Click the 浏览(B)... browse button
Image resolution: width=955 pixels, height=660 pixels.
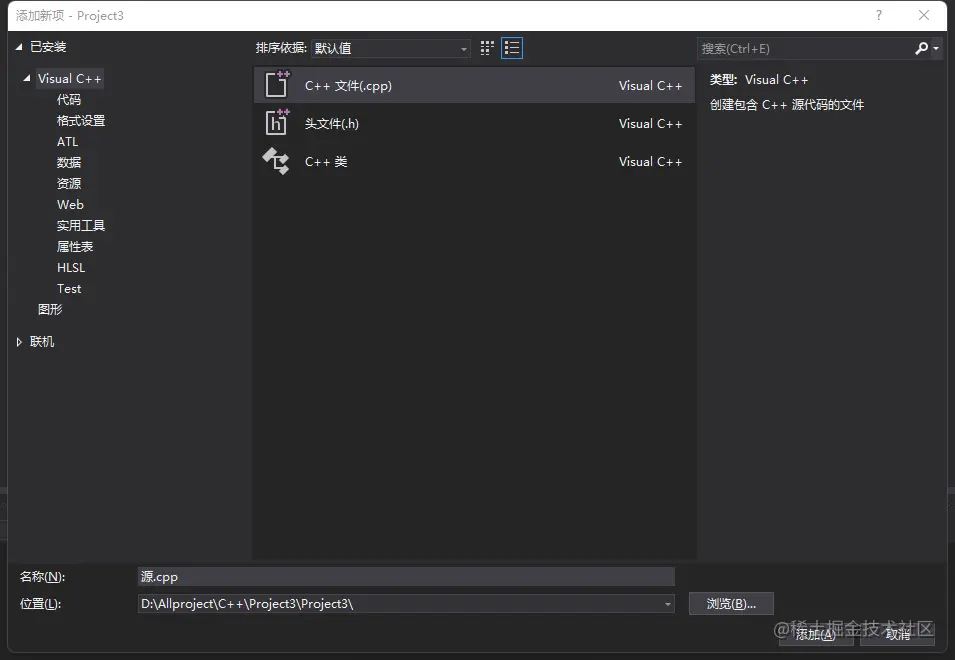coord(731,603)
